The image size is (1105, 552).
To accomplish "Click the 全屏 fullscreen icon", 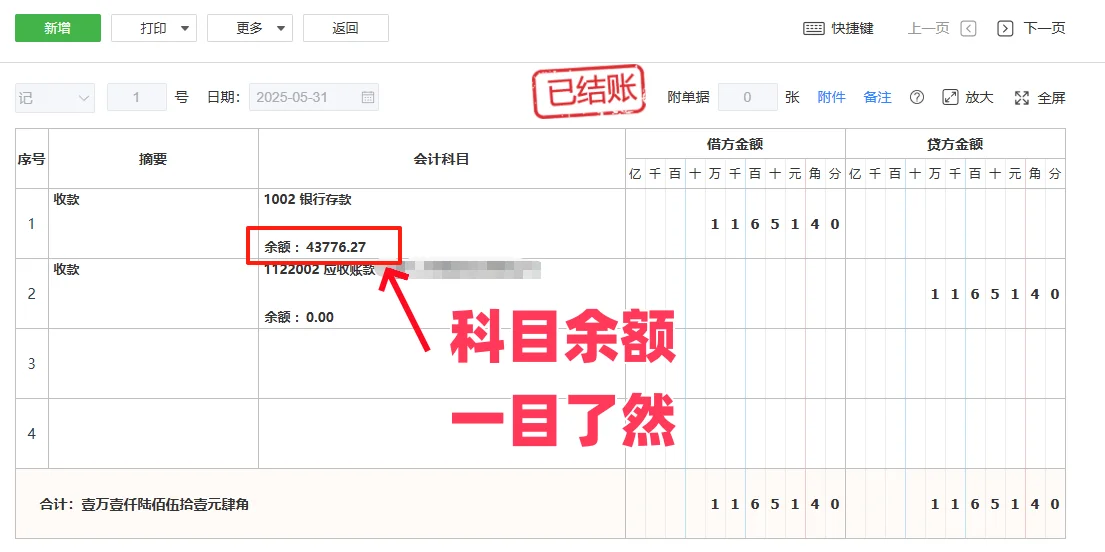I will (1022, 98).
